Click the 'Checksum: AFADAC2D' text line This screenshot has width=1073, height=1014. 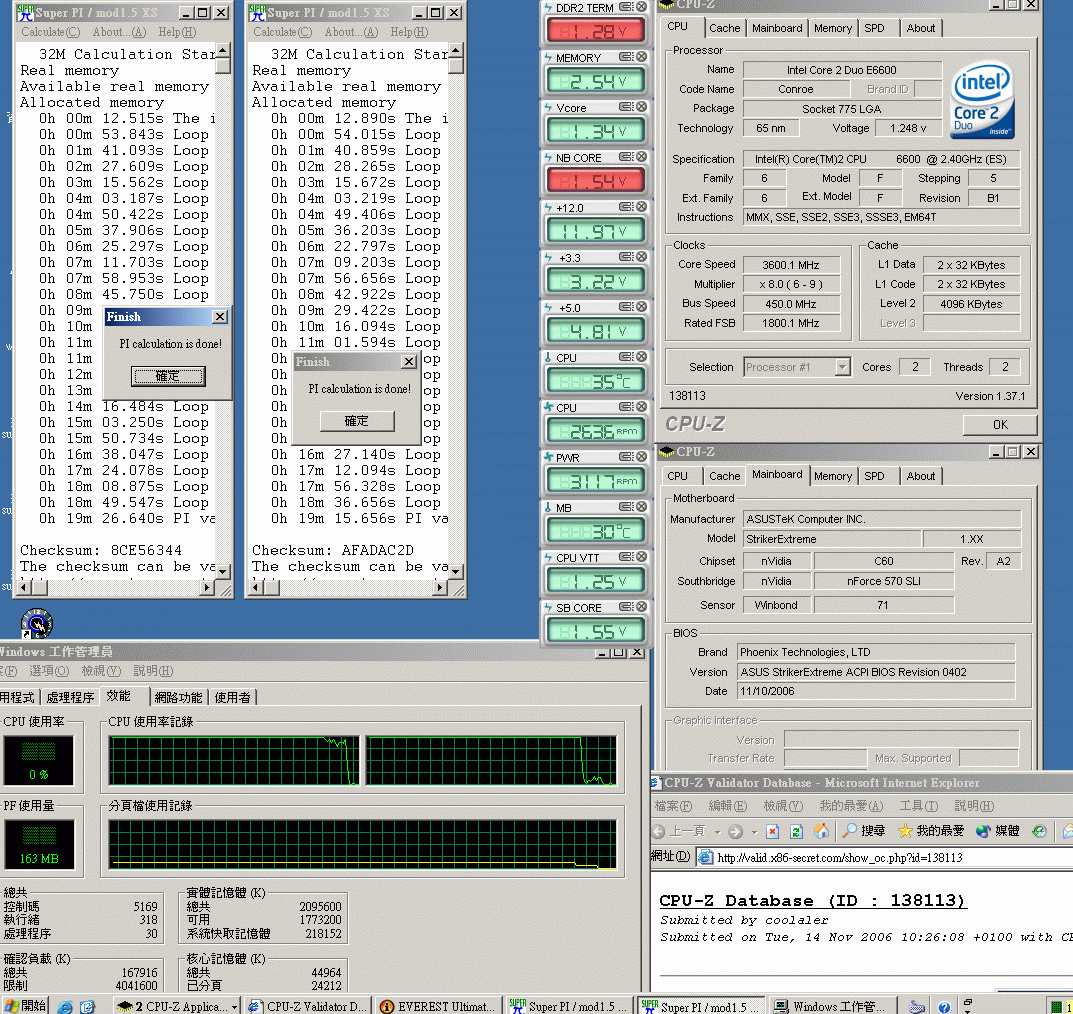click(333, 550)
